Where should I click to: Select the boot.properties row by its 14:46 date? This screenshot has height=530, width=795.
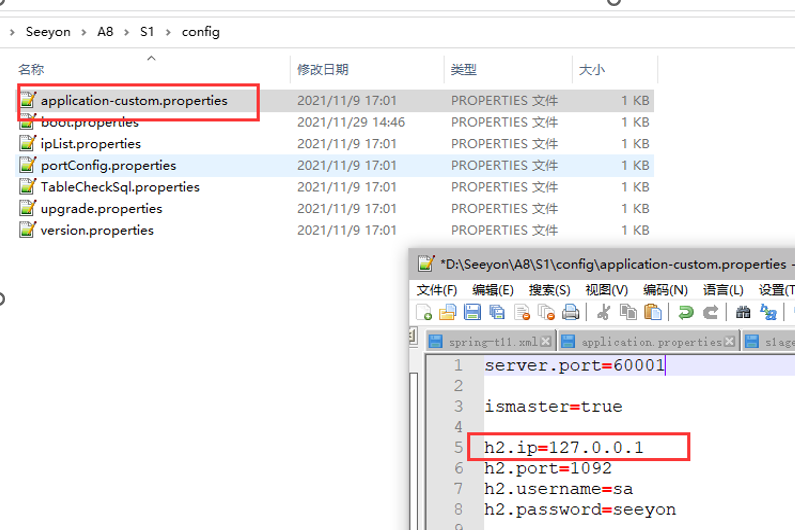click(351, 122)
